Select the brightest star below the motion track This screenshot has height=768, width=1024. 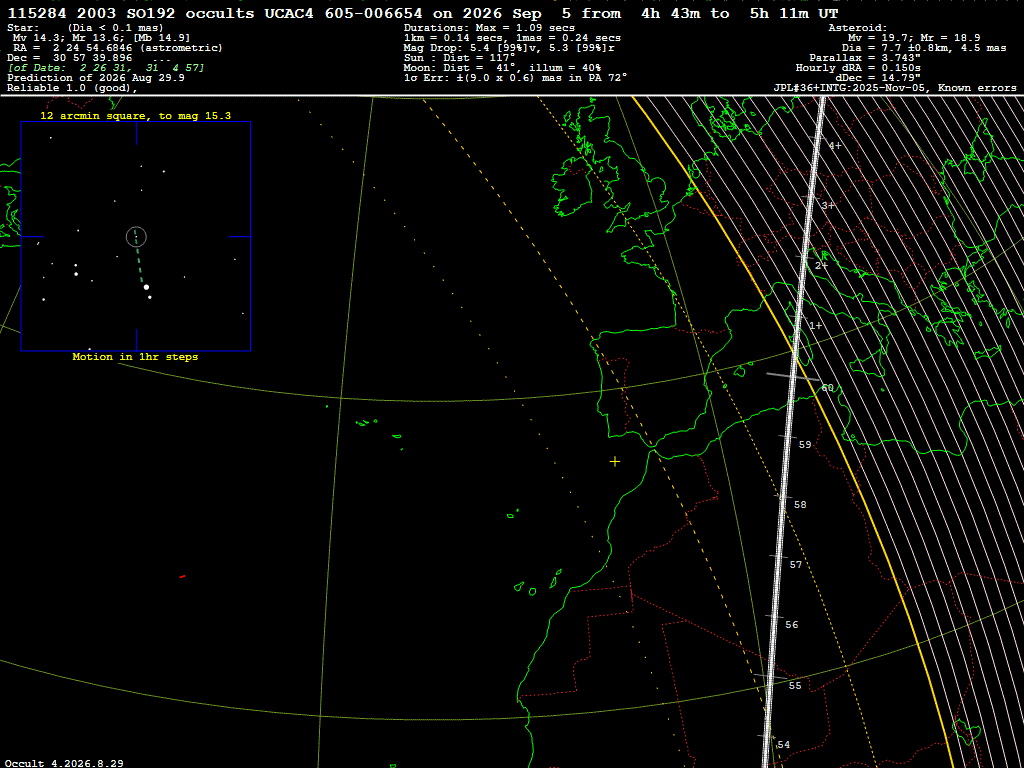point(146,287)
